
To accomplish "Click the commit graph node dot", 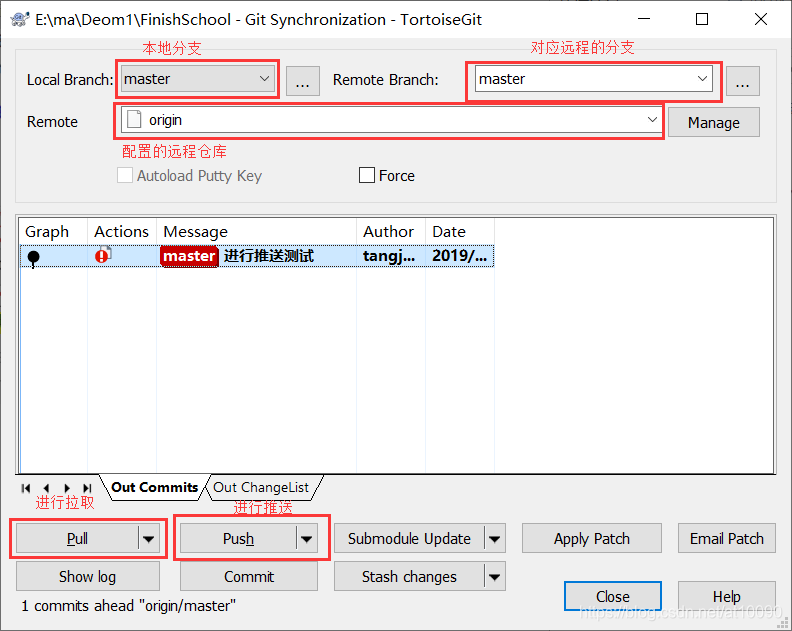I will coord(33,258).
